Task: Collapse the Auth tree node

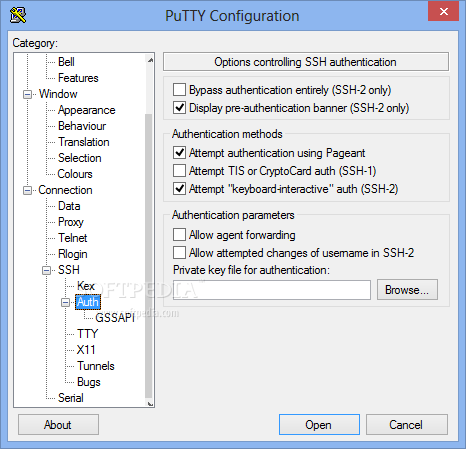Action: pyautogui.click(x=66, y=302)
